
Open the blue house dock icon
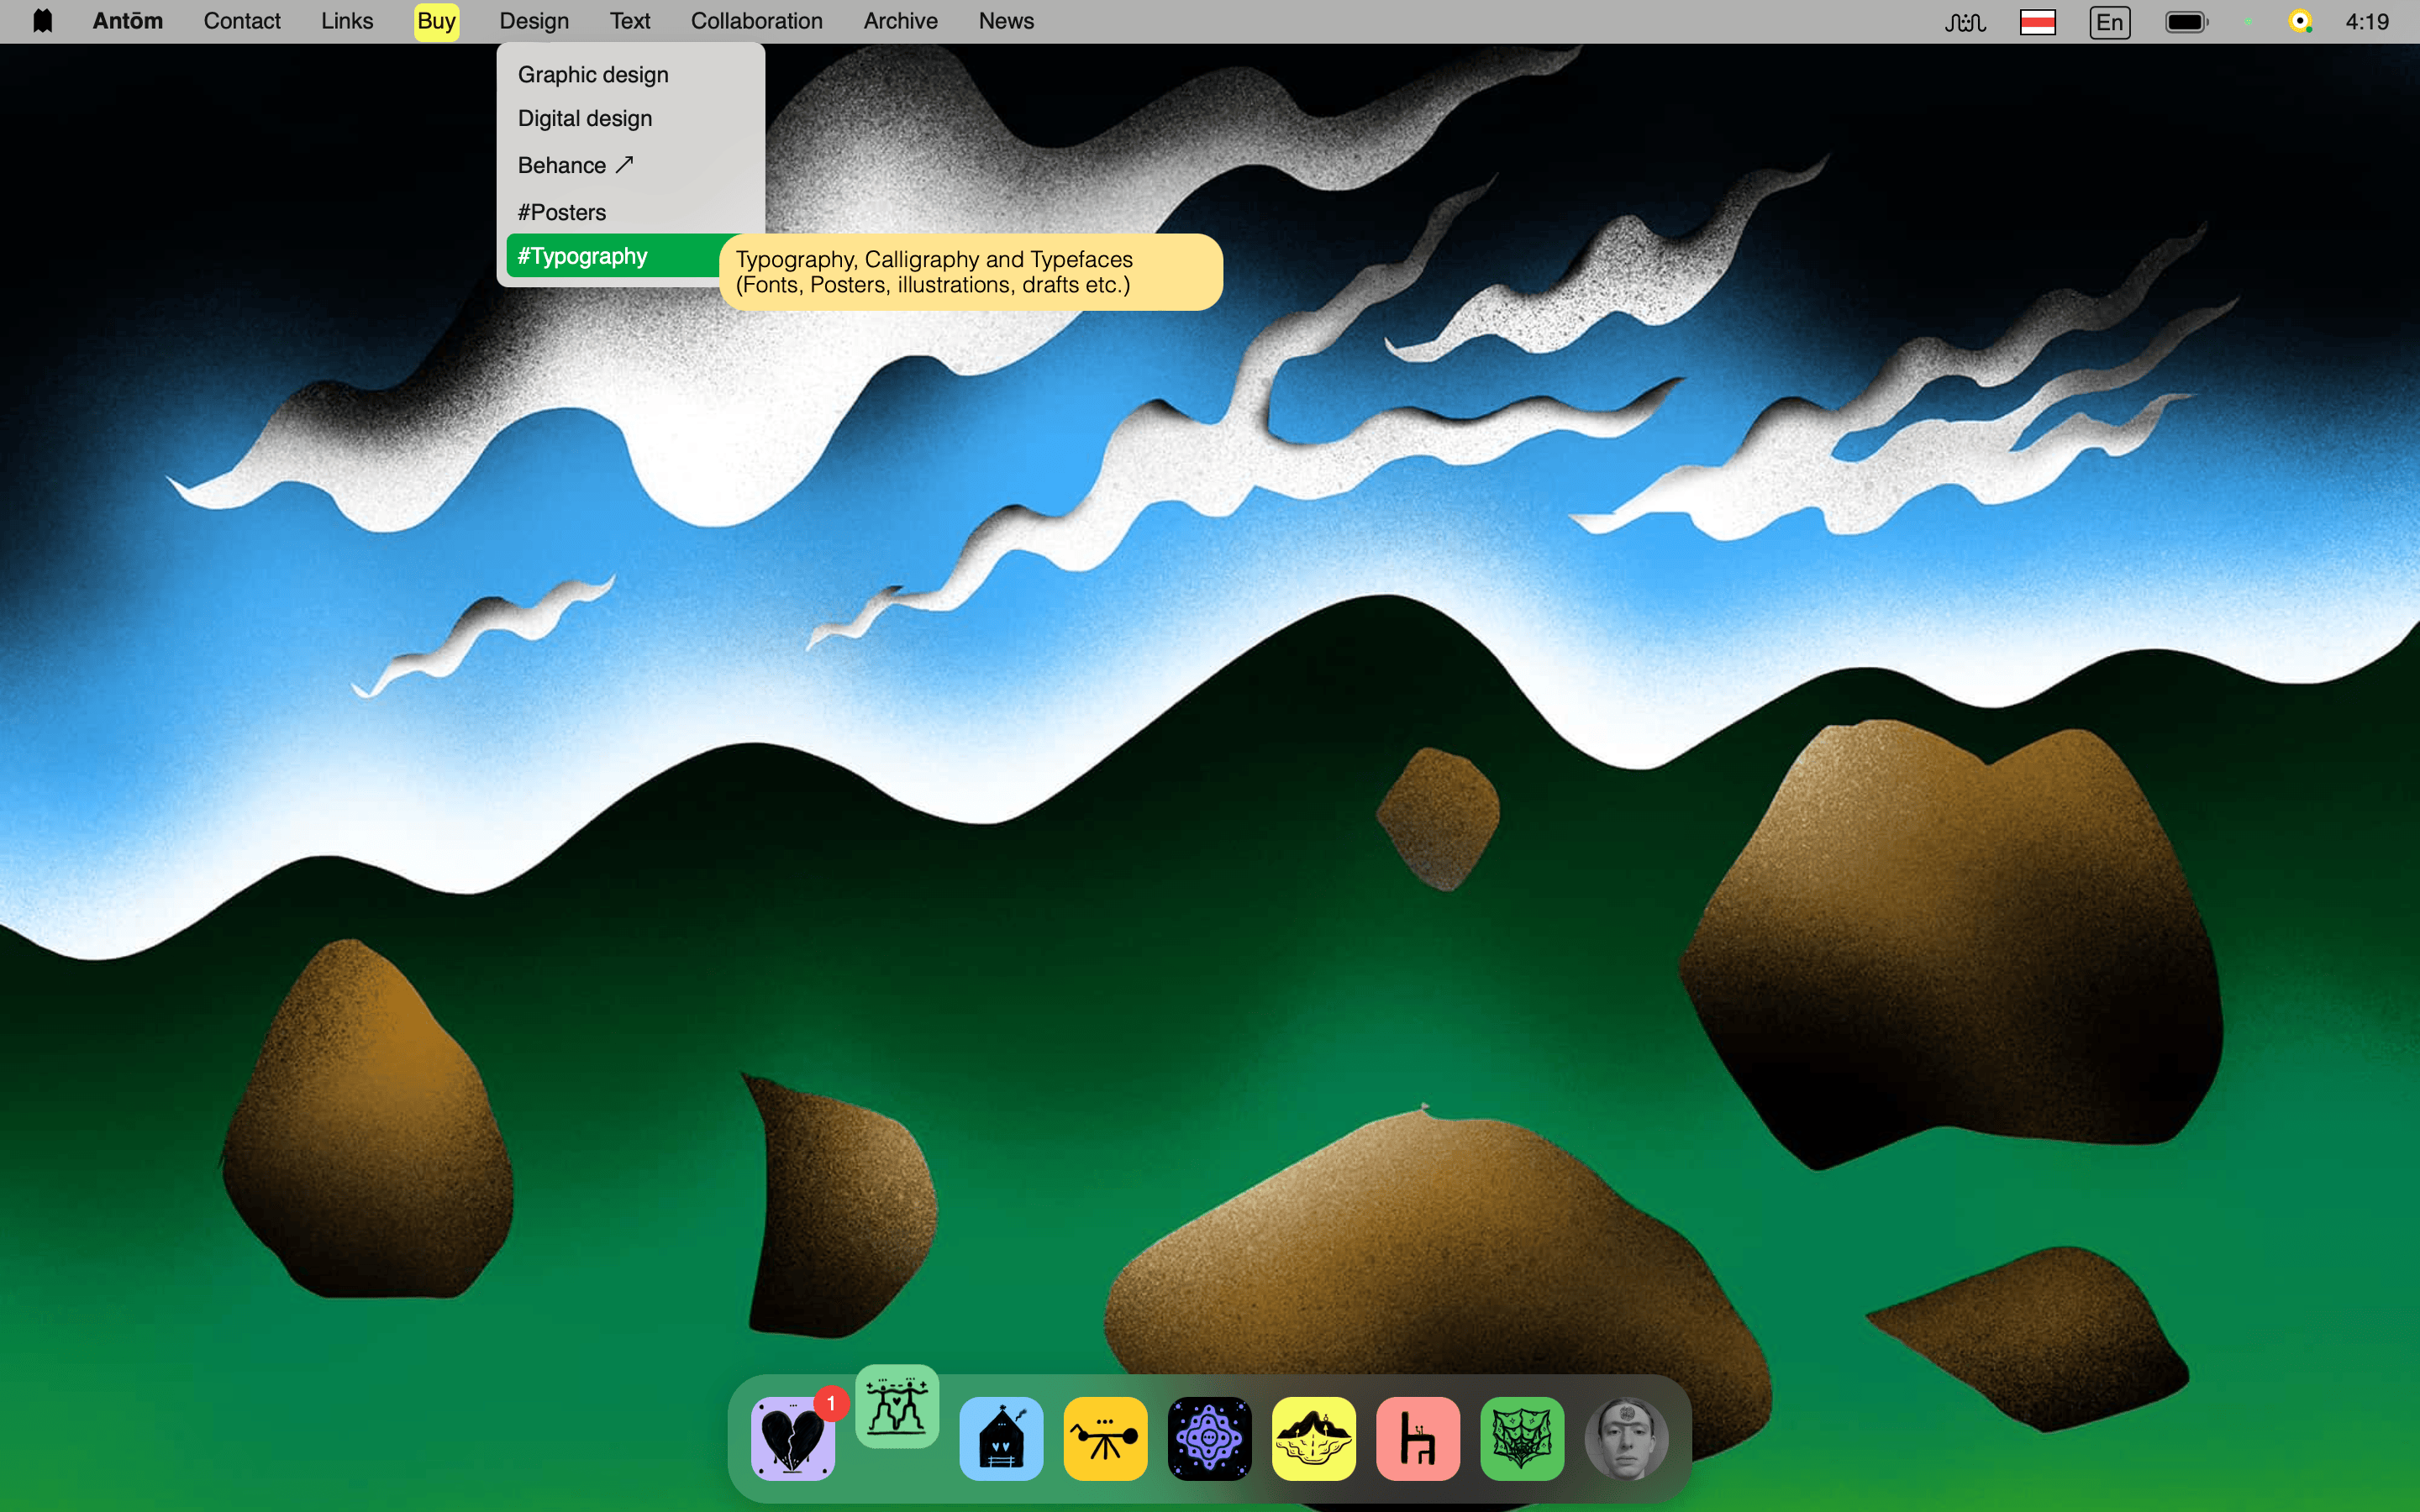click(1001, 1438)
